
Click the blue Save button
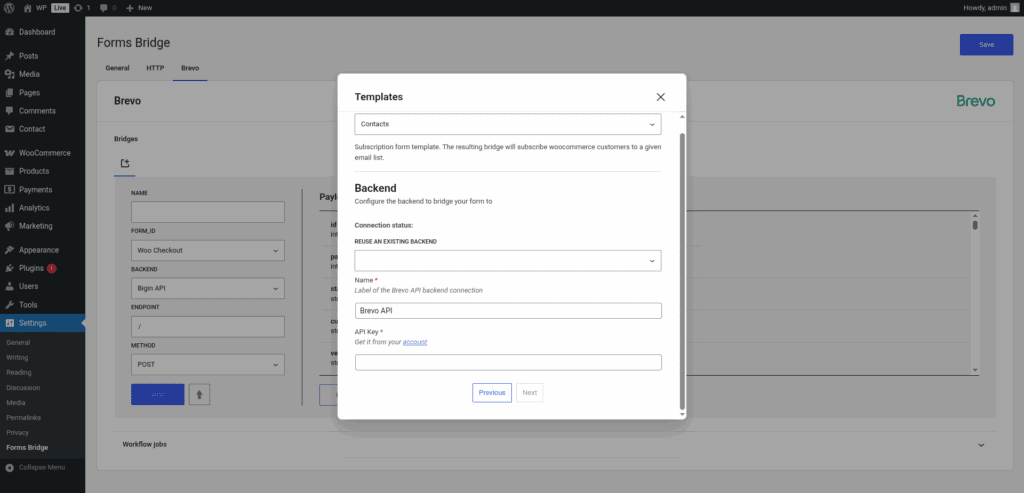point(986,44)
